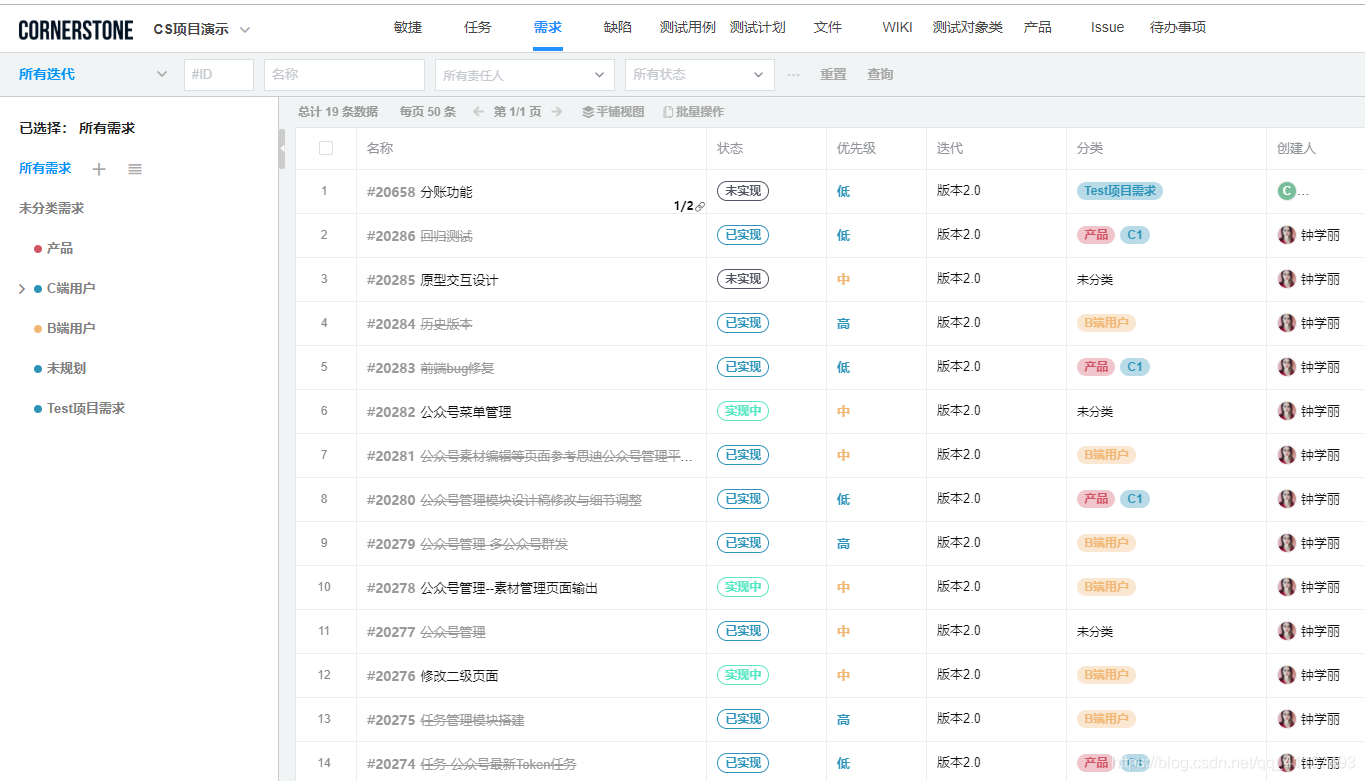Click 高 priority on row #20275
Screen dimensions: 1365x781
(843, 719)
